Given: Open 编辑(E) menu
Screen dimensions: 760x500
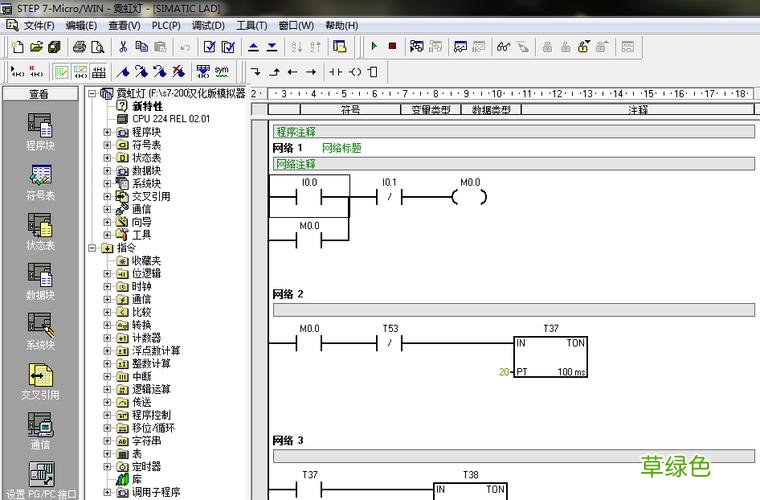Looking at the screenshot, I should click(x=81, y=26).
